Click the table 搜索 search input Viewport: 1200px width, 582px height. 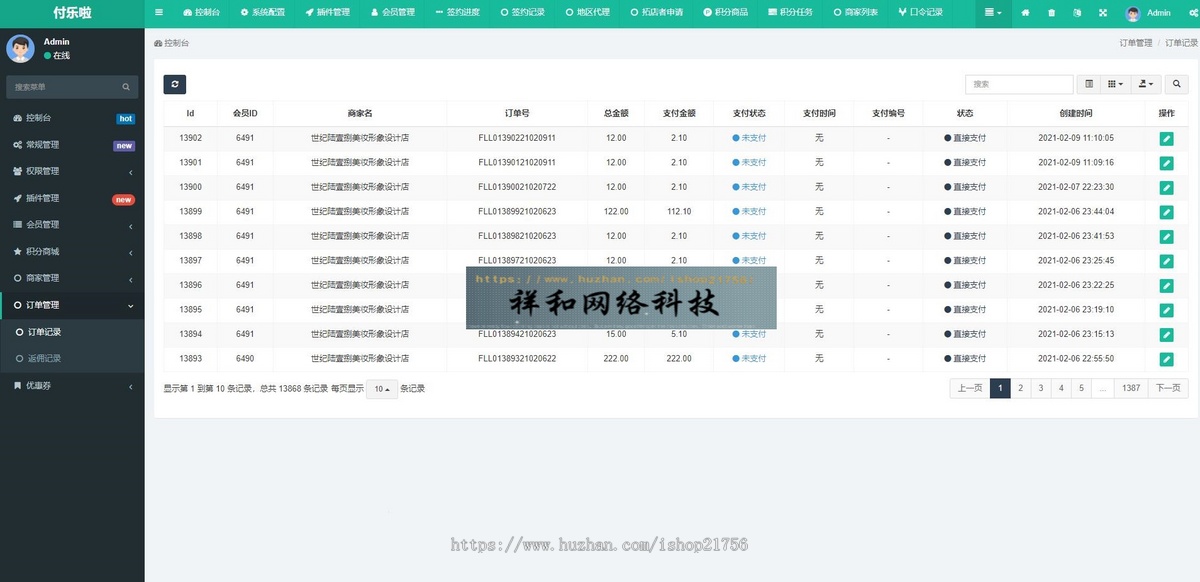pyautogui.click(x=1019, y=84)
